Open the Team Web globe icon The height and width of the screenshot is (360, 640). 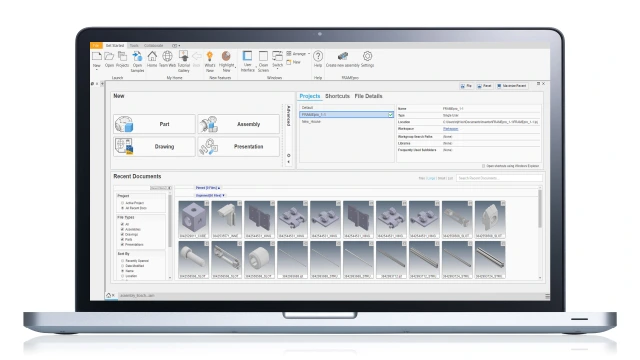click(x=167, y=56)
